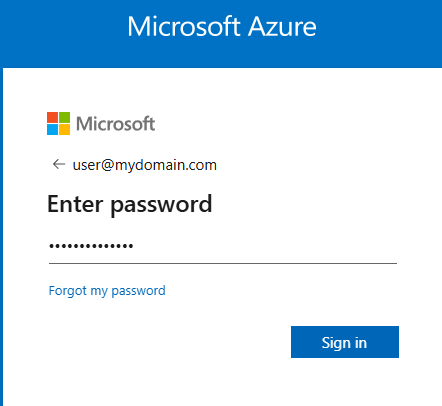The height and width of the screenshot is (406, 442).
Task: Open the Forgot my password link
Action: (107, 291)
